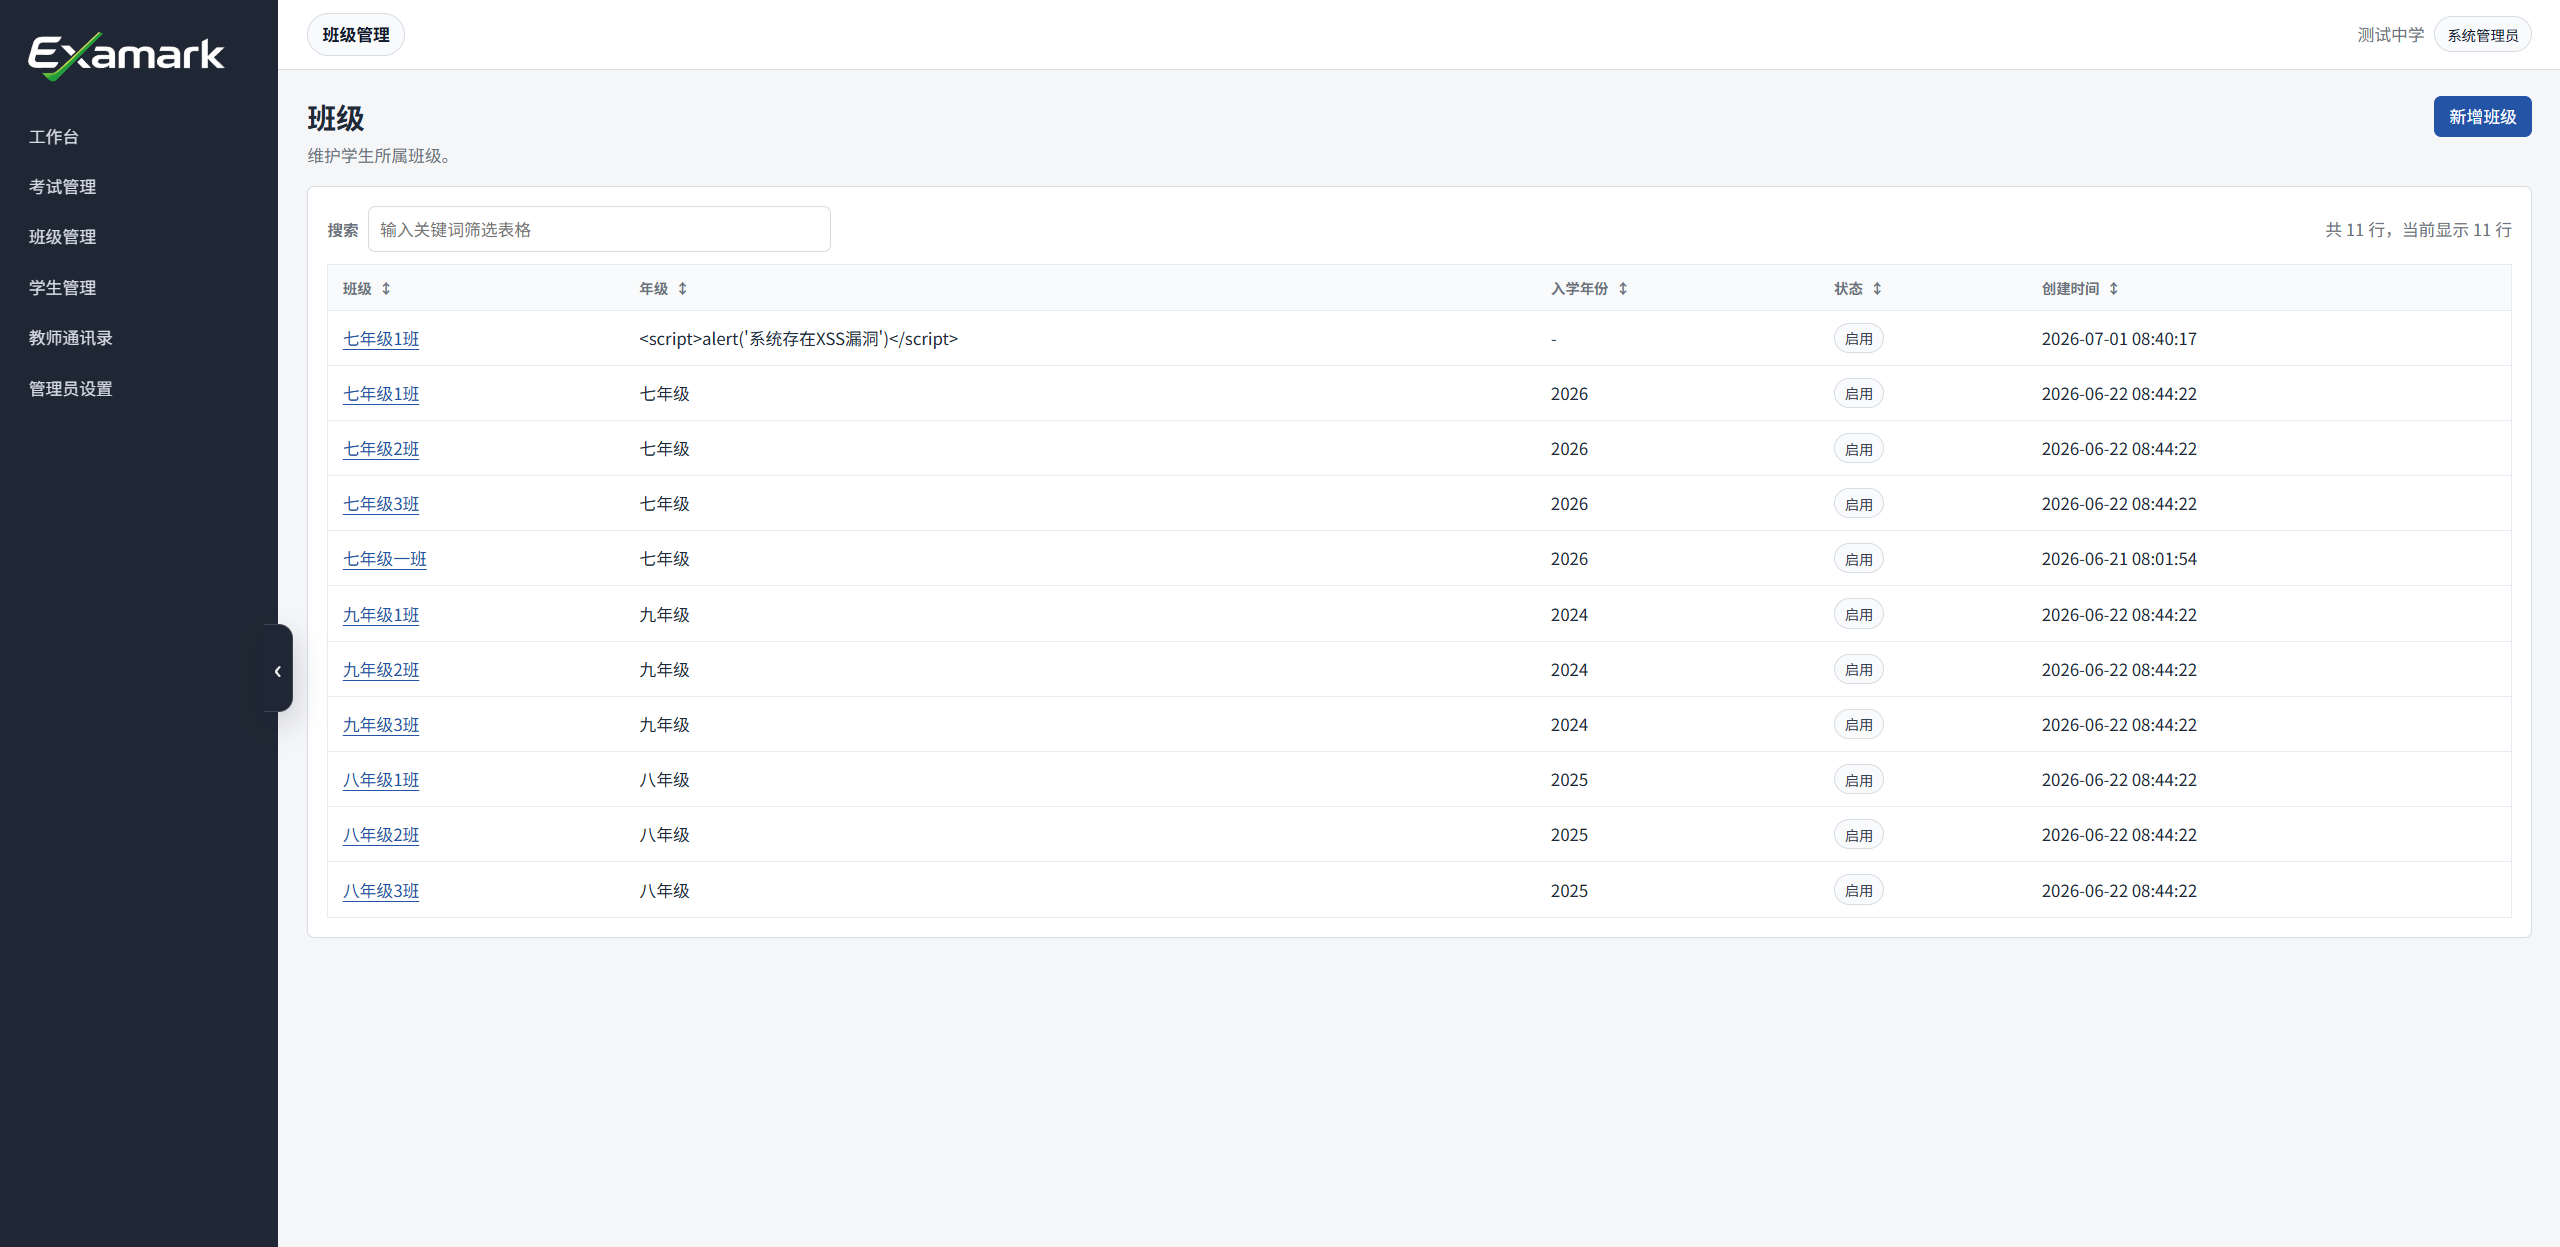2560x1247 pixels.
Task: Click the dash 入学年份 cell in first row
Action: click(1554, 340)
